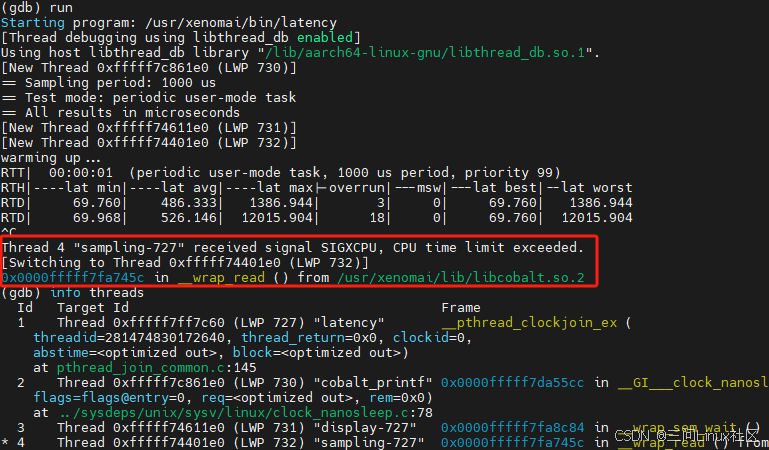Click the 'Target Id' column header

[93, 308]
